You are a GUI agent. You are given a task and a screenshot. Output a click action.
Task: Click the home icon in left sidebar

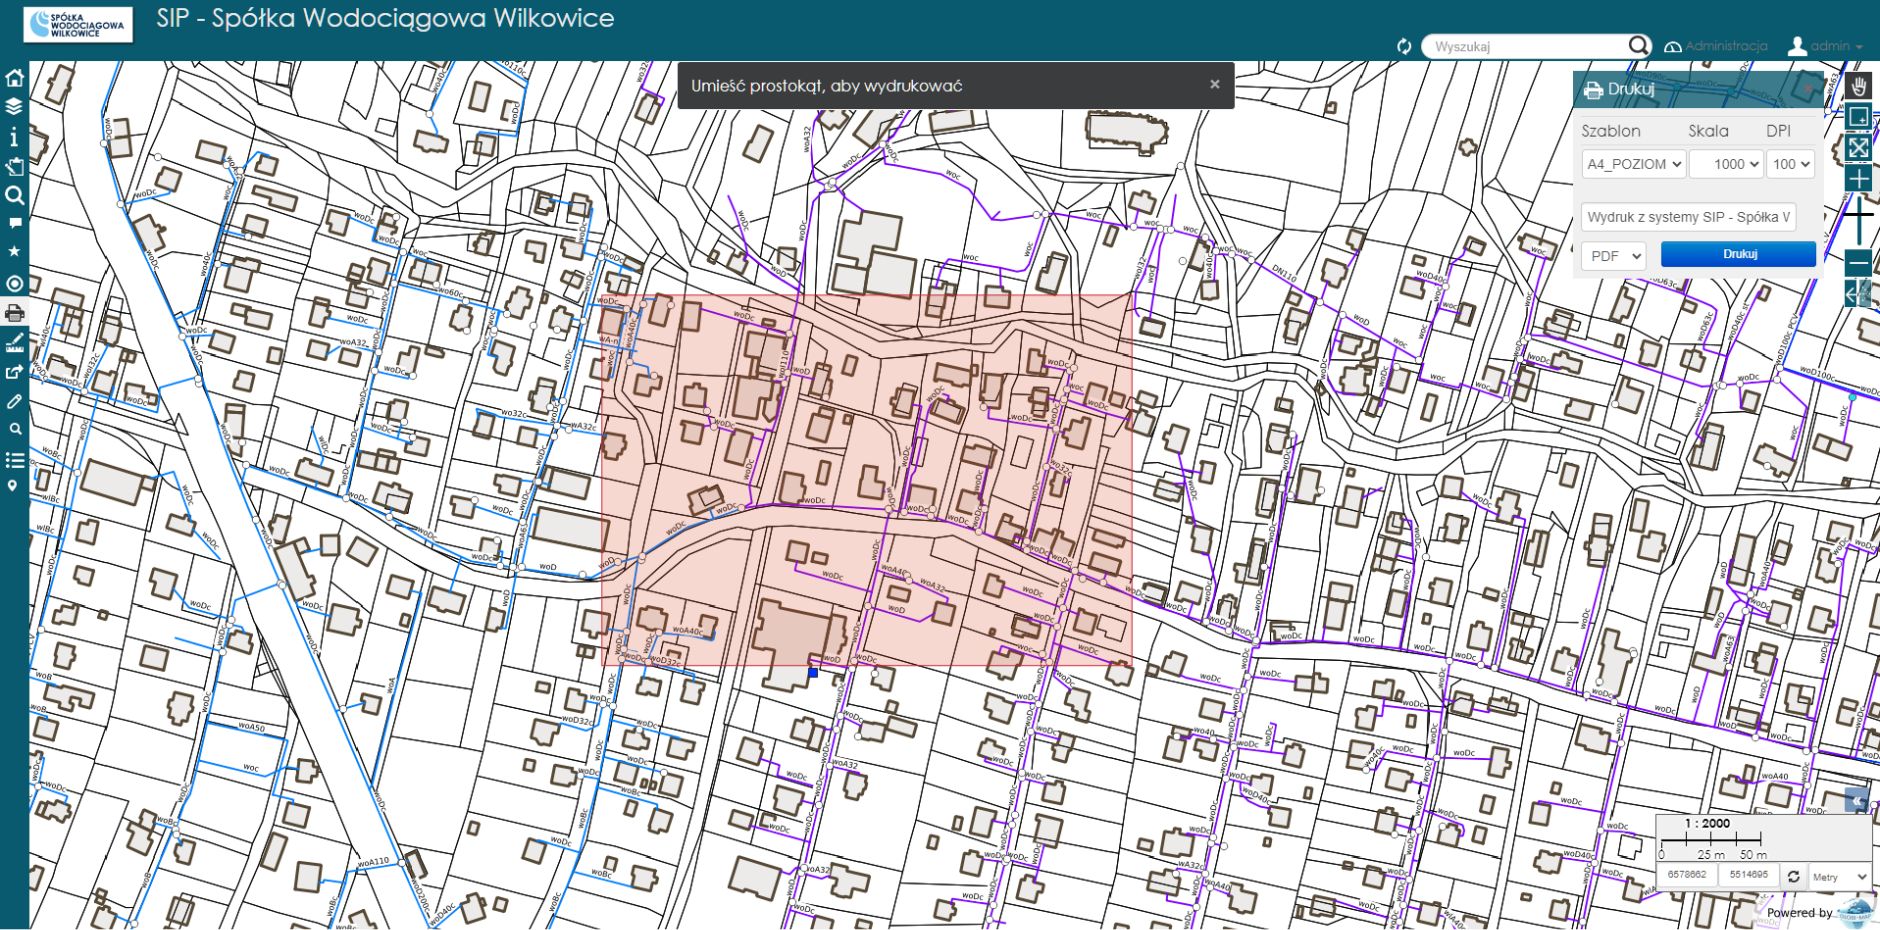[14, 78]
